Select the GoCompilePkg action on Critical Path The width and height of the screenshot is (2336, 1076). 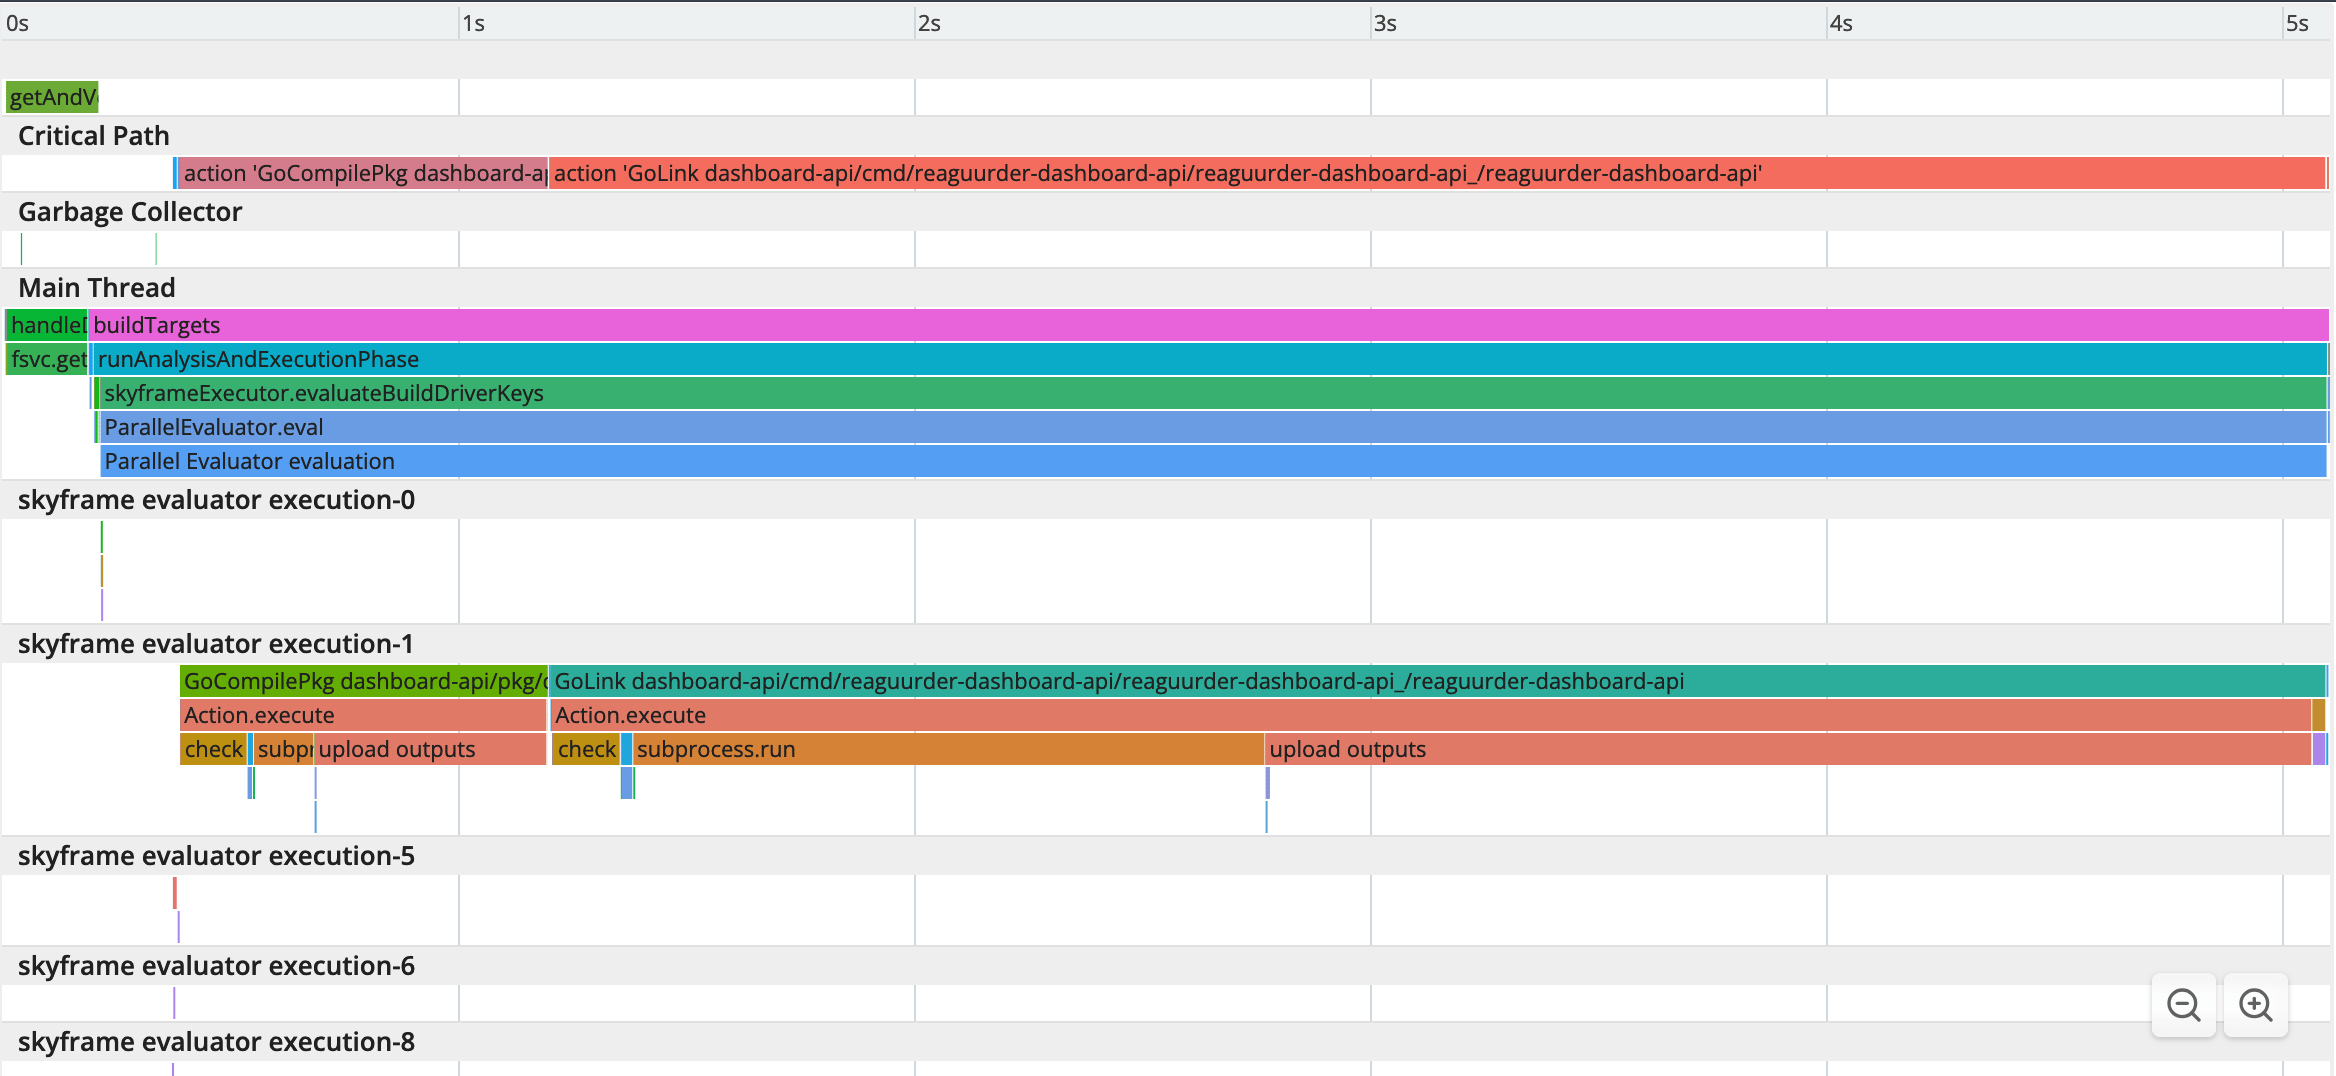[x=363, y=173]
